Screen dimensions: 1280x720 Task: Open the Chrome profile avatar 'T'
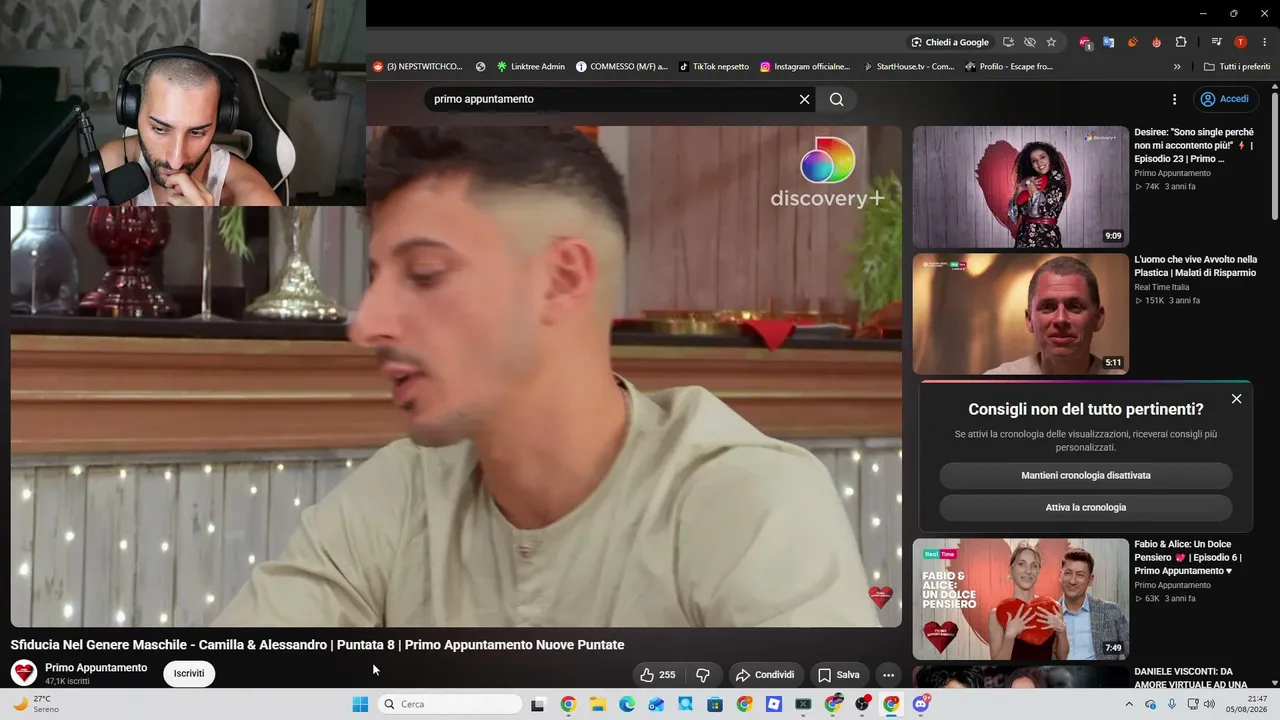point(1241,42)
